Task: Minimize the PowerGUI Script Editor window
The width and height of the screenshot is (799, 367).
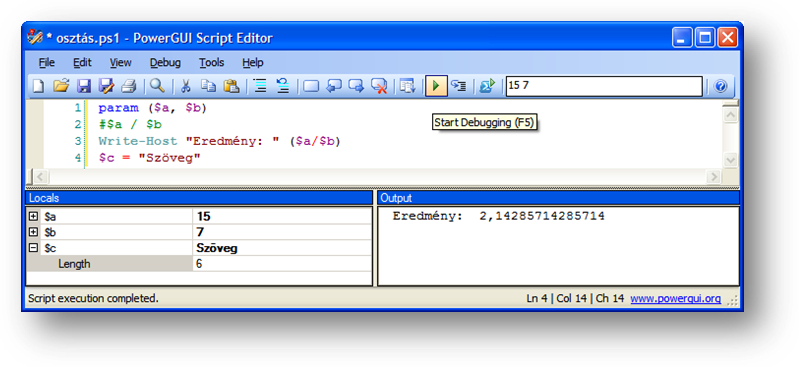Action: (x=682, y=38)
